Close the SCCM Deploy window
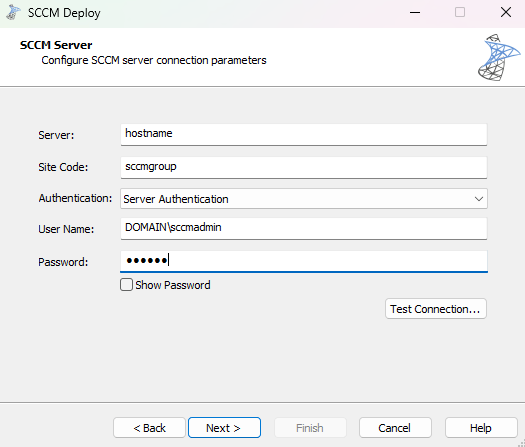This screenshot has width=525, height=447. click(x=506, y=13)
